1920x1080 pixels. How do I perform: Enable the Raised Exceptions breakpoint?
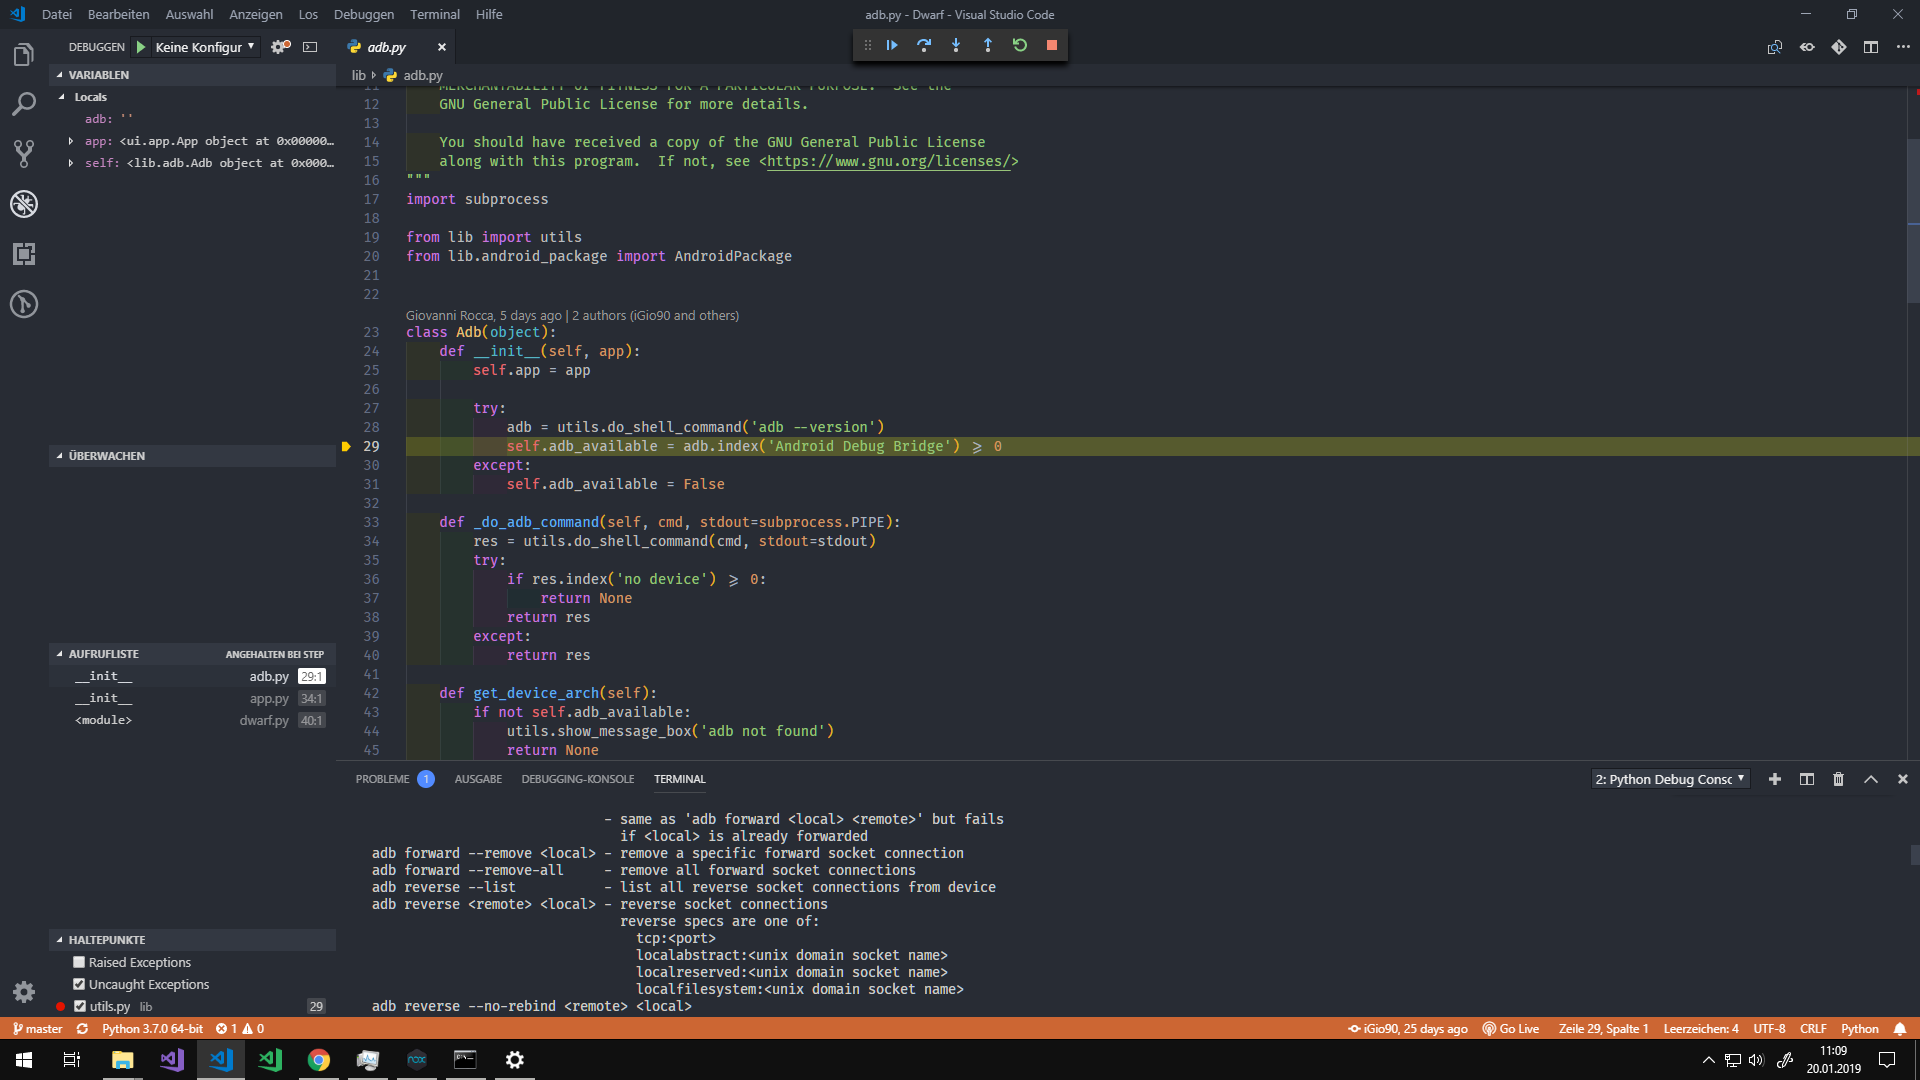click(x=79, y=962)
